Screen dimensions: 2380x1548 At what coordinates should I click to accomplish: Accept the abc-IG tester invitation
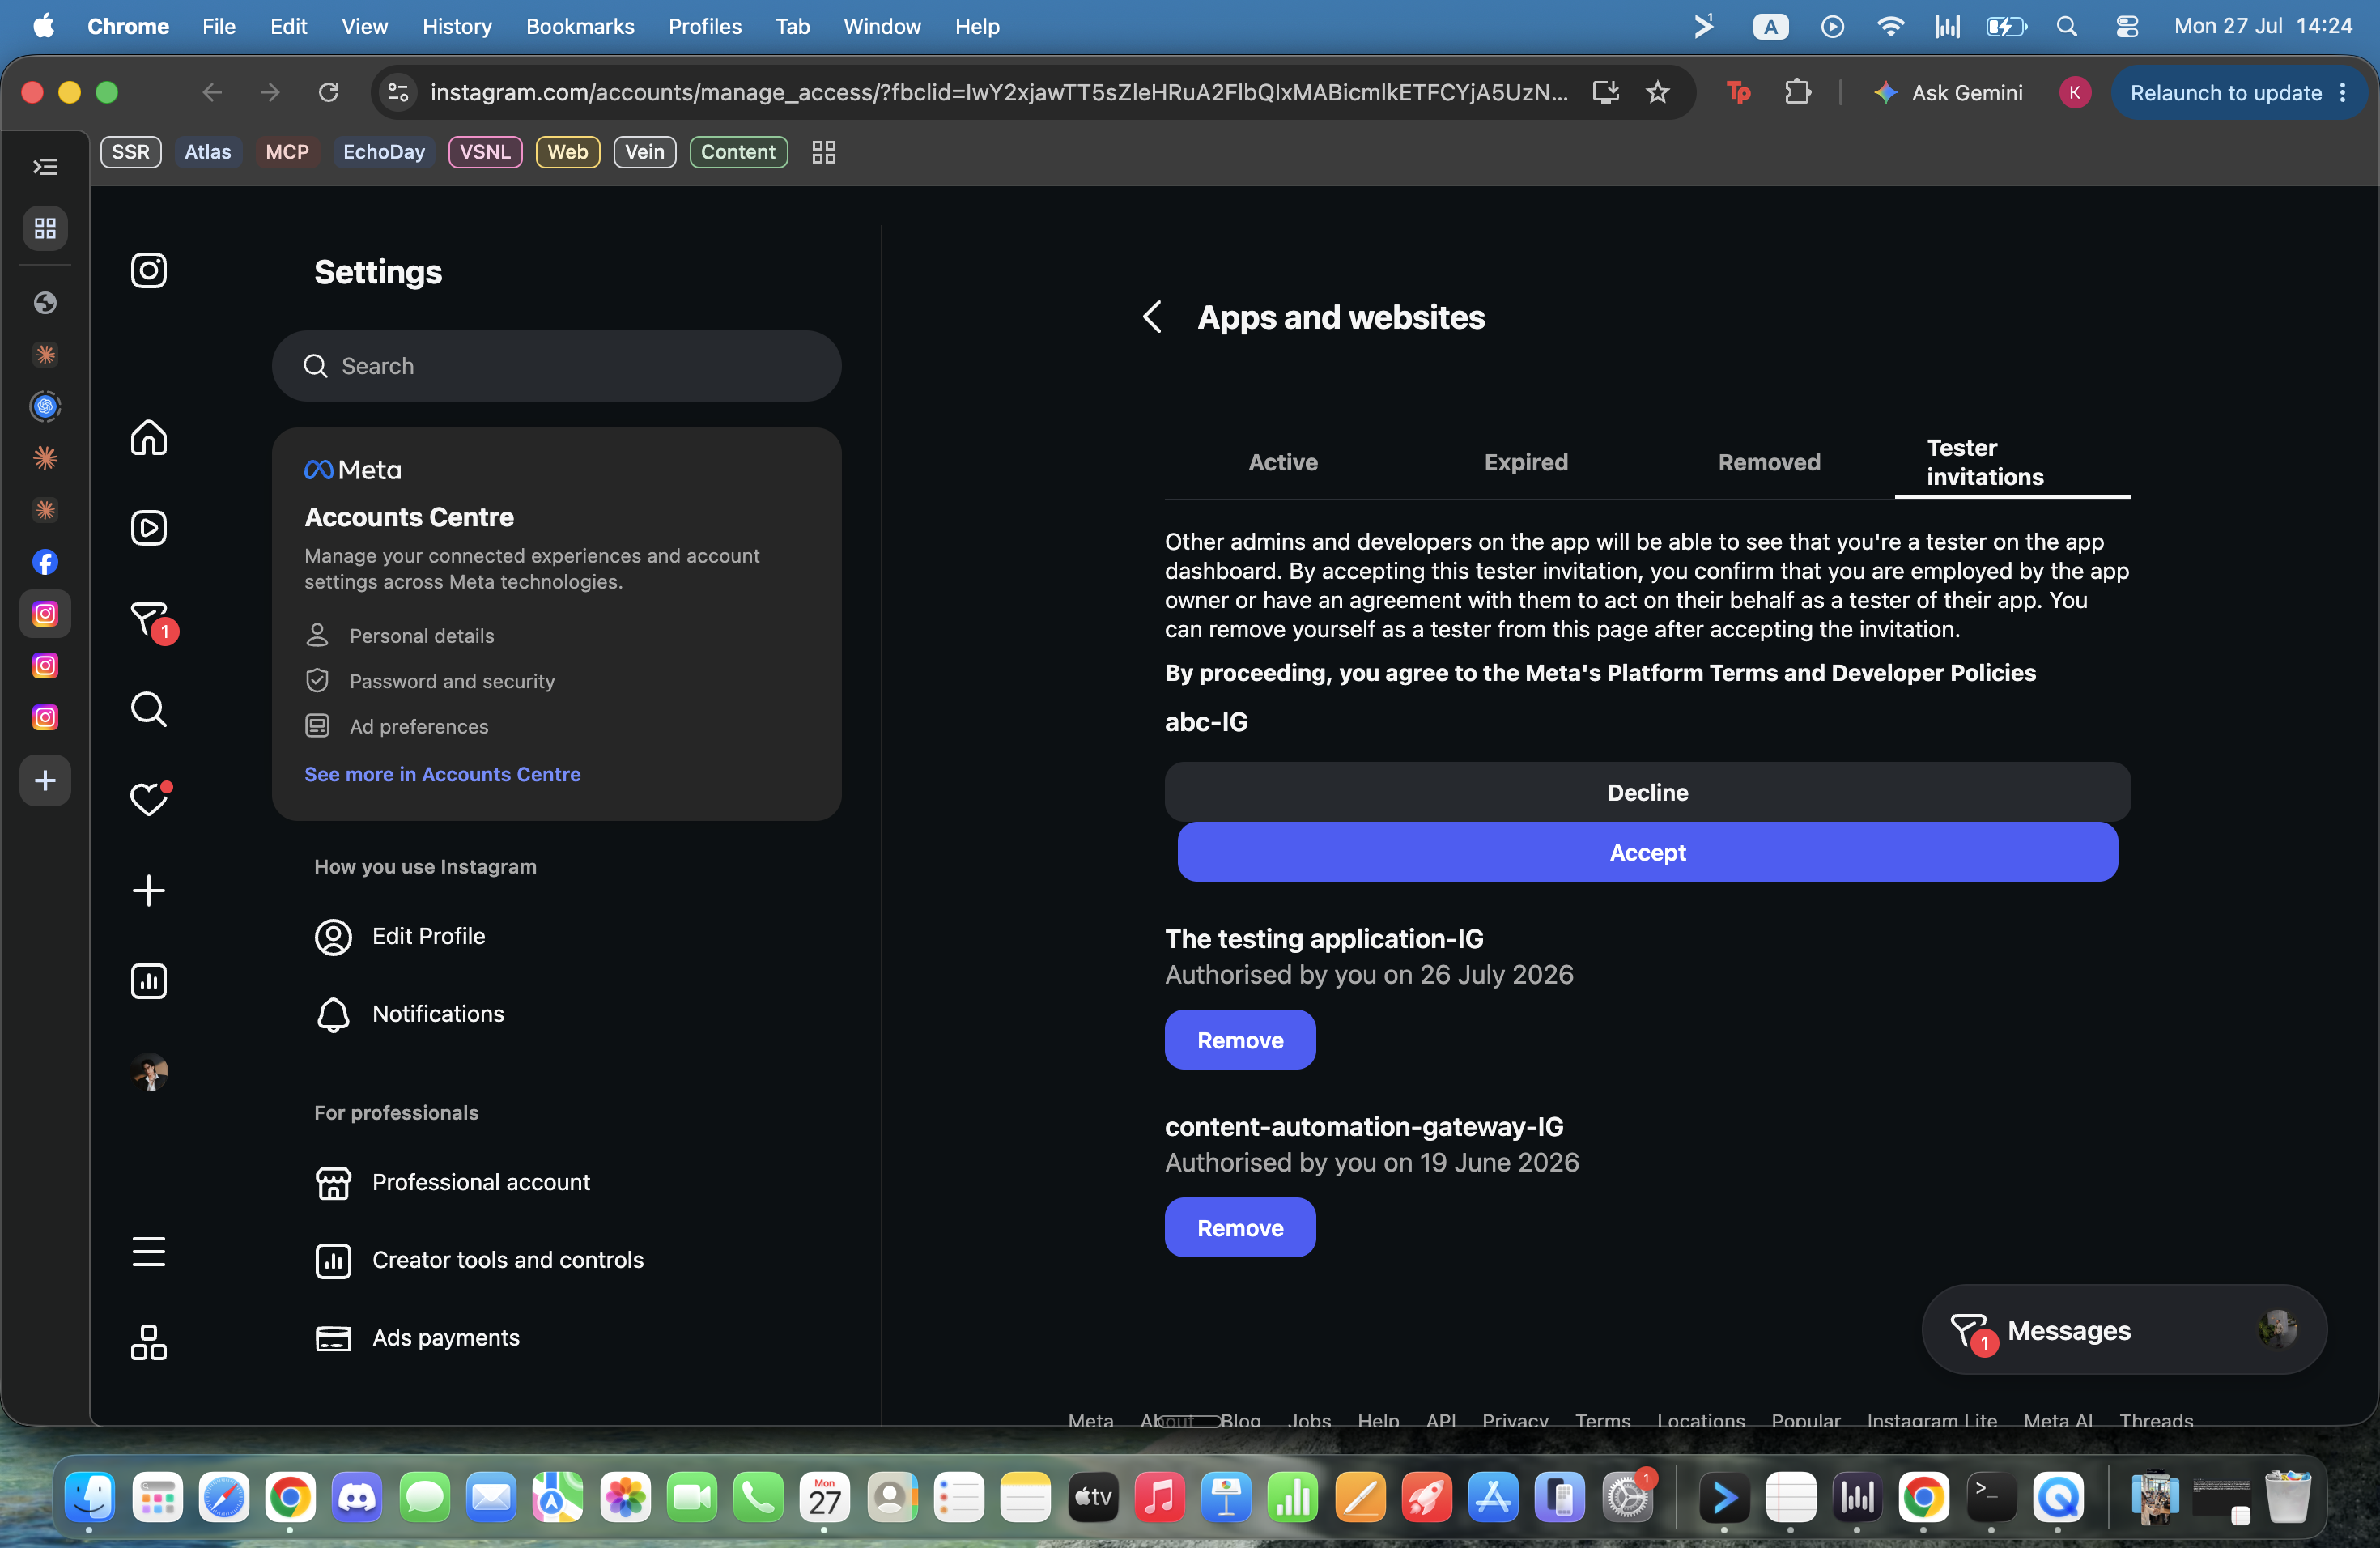1647,852
